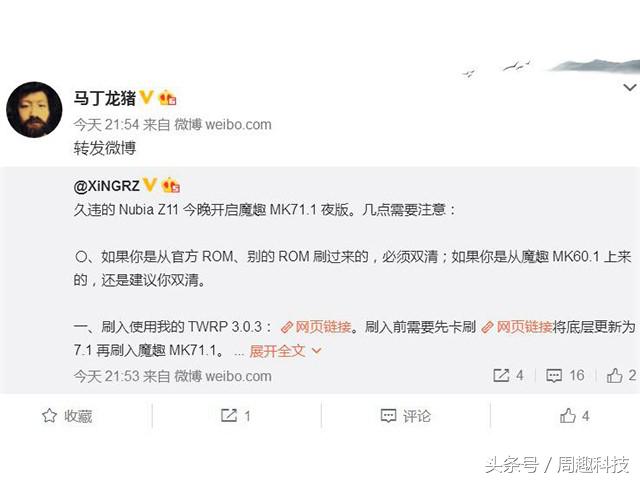The height and width of the screenshot is (480, 640).
Task: Open the 马丁龙猪 username link
Action: click(104, 98)
